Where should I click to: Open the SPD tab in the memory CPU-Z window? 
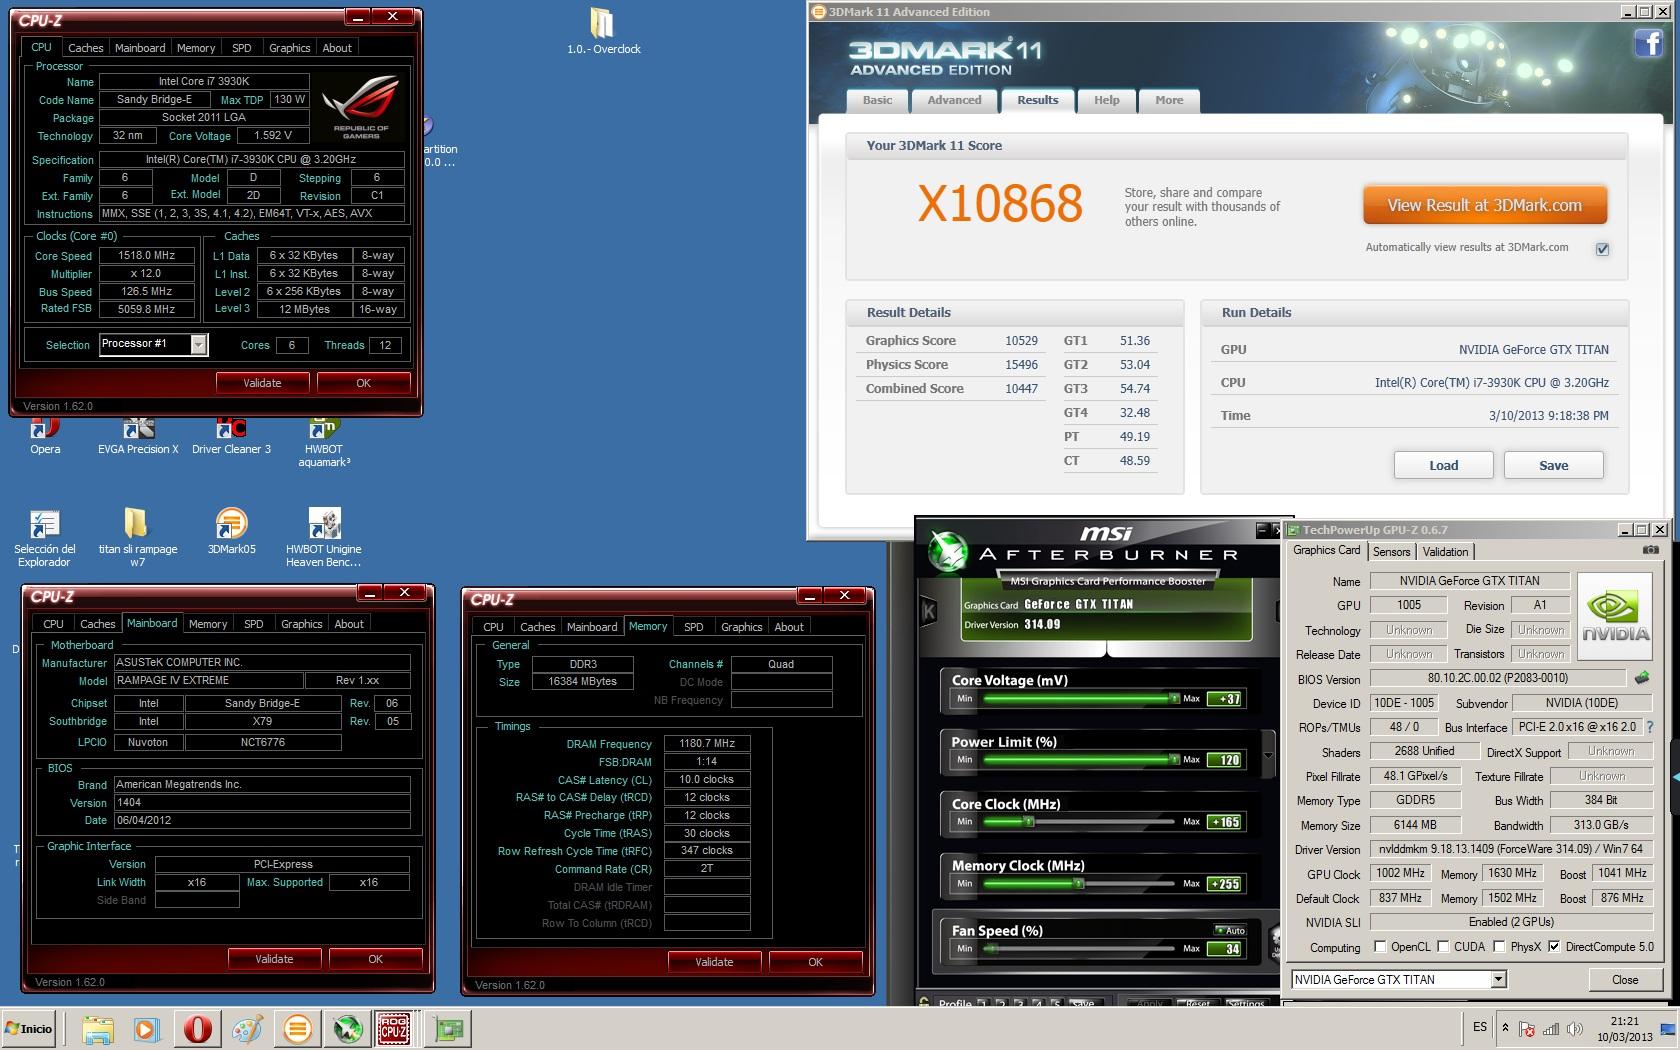[x=693, y=627]
